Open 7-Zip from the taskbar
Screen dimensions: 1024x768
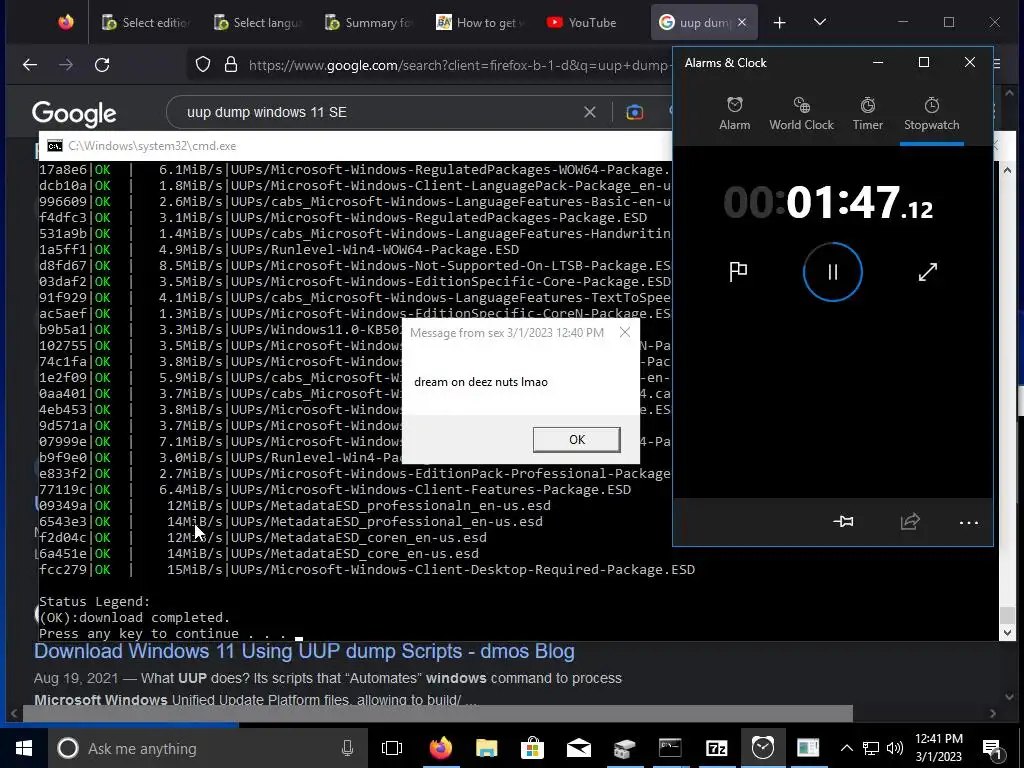tap(716, 748)
